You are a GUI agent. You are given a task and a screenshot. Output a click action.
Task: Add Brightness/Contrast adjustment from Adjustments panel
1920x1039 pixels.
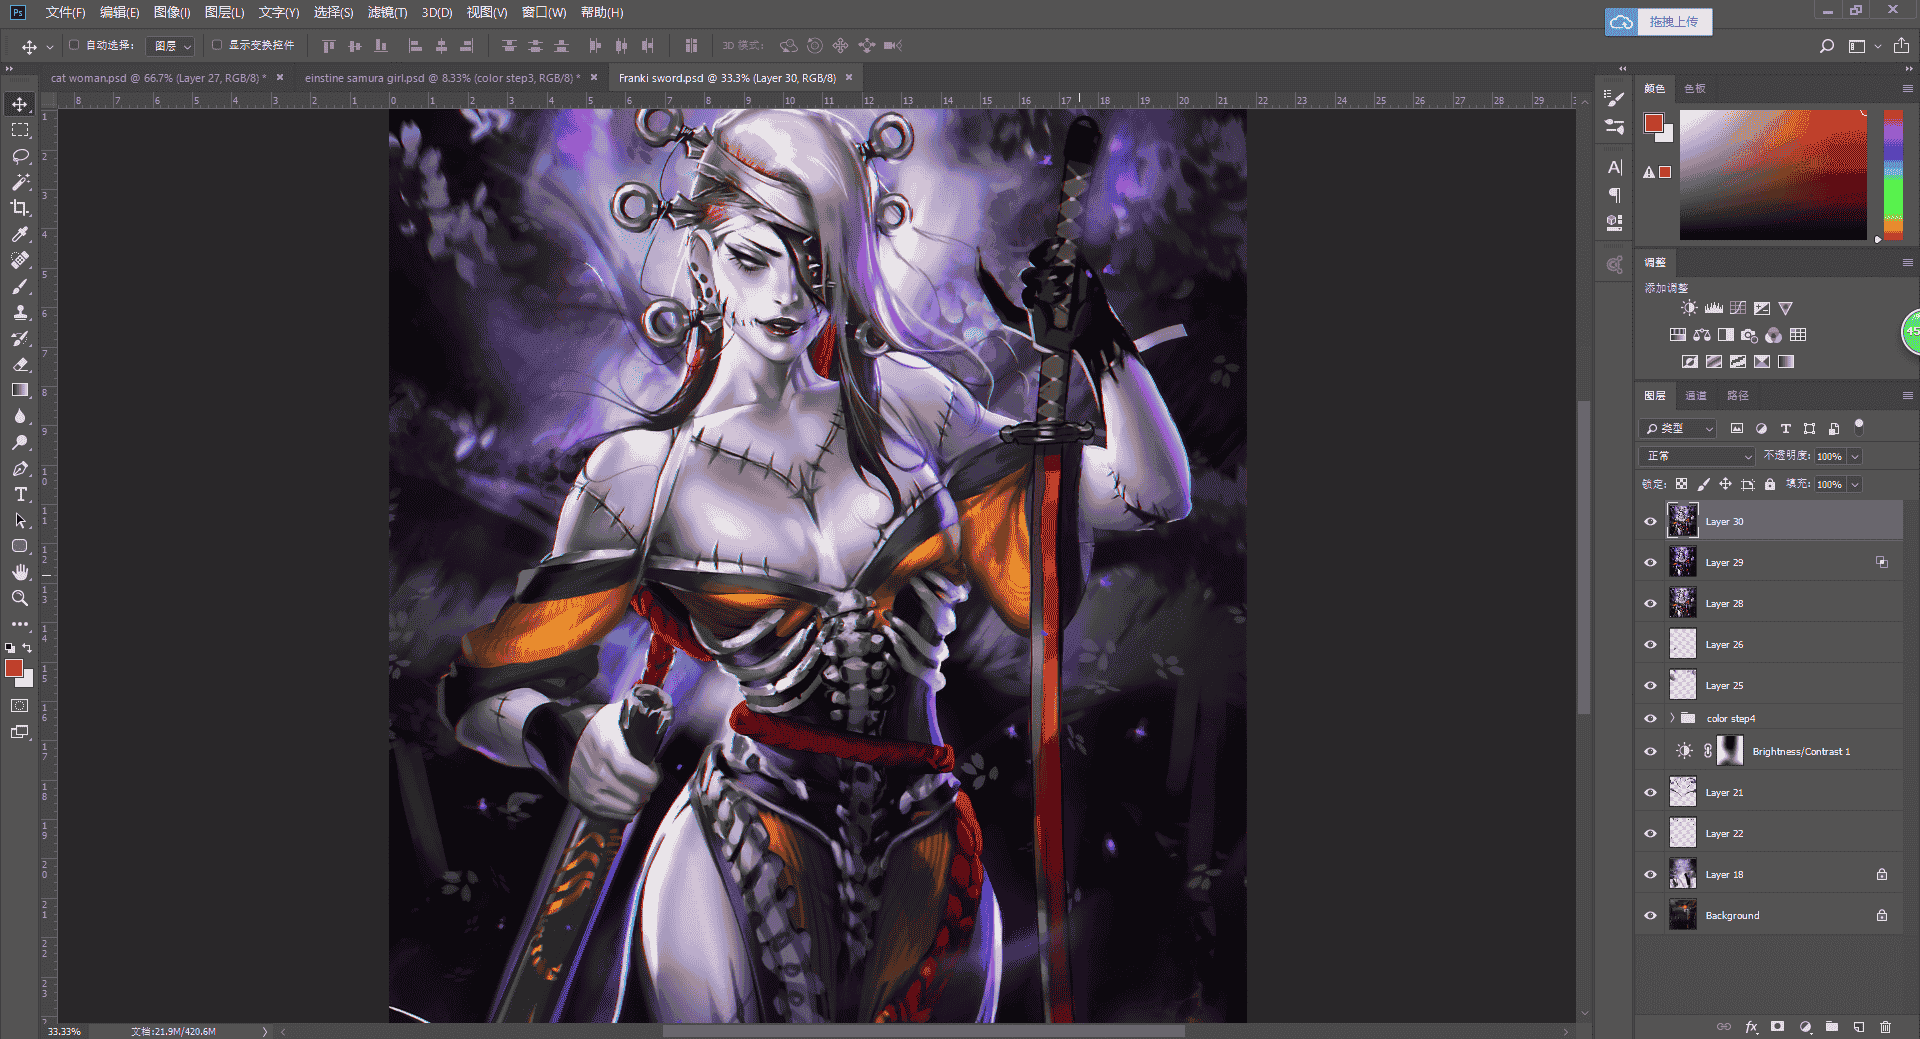click(x=1689, y=308)
